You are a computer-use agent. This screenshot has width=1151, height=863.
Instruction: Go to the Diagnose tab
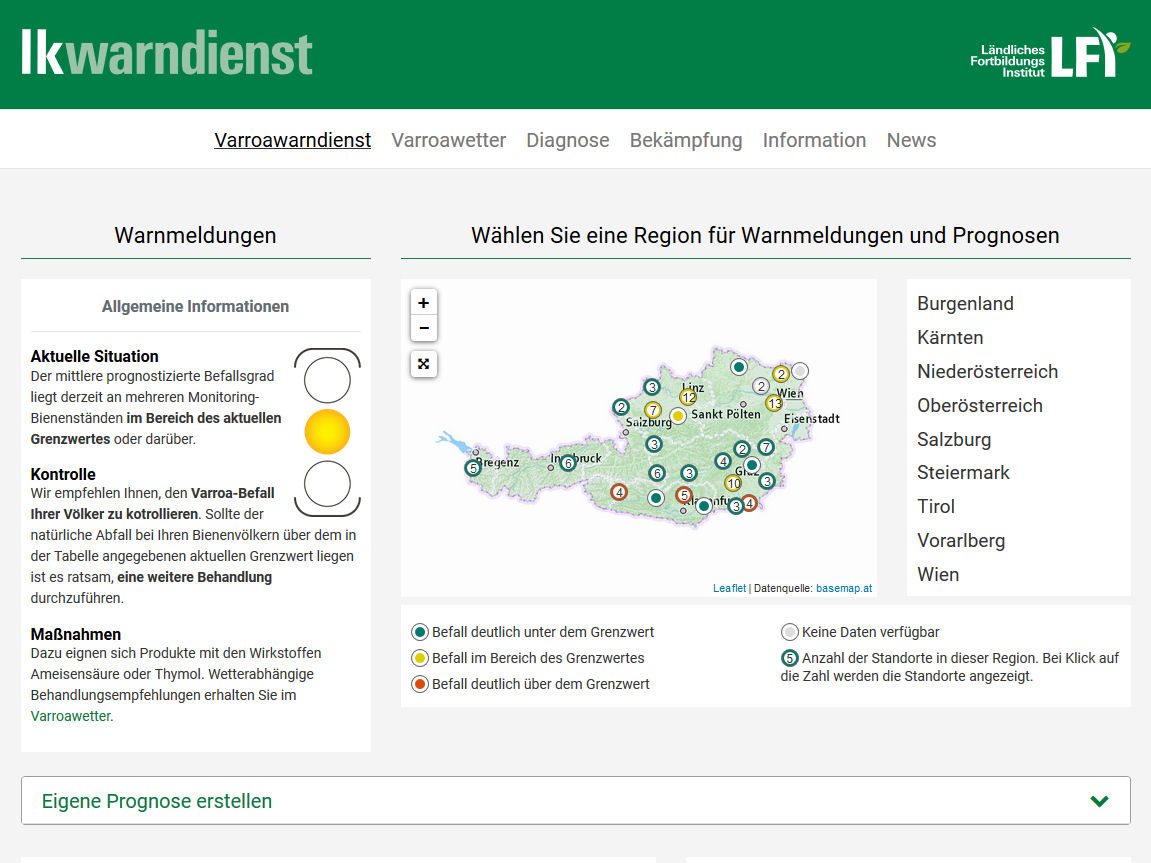[x=568, y=140]
